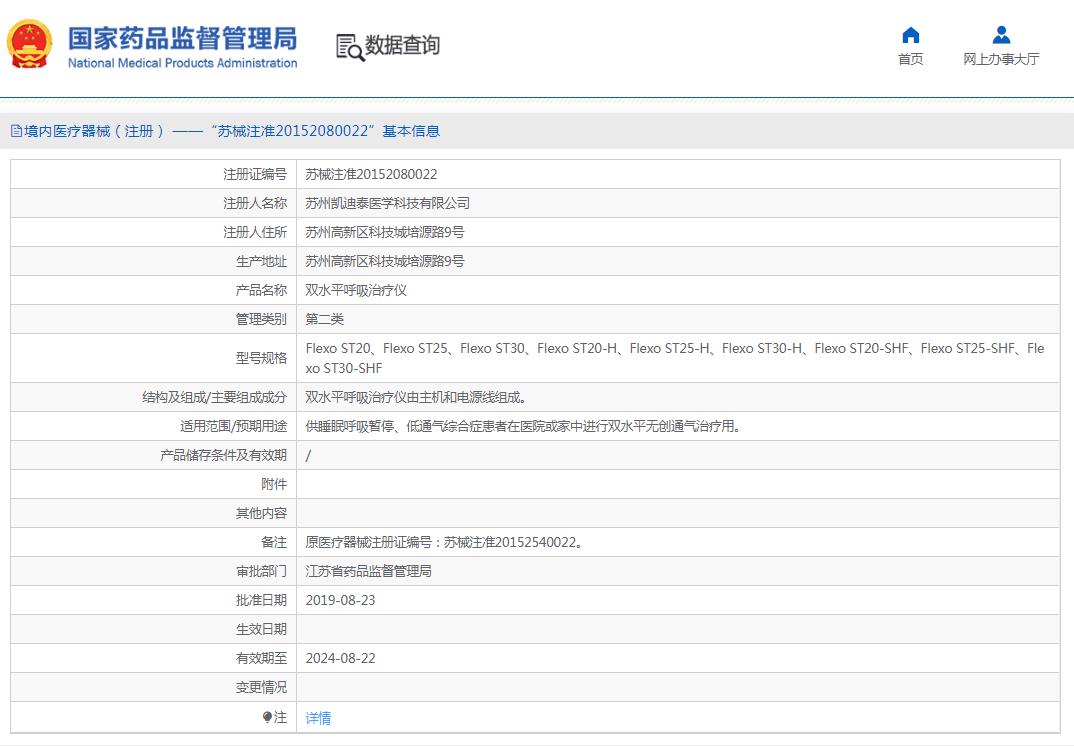Click expiry date 2024-08-22 cell
This screenshot has height=746, width=1074.
[x=340, y=658]
